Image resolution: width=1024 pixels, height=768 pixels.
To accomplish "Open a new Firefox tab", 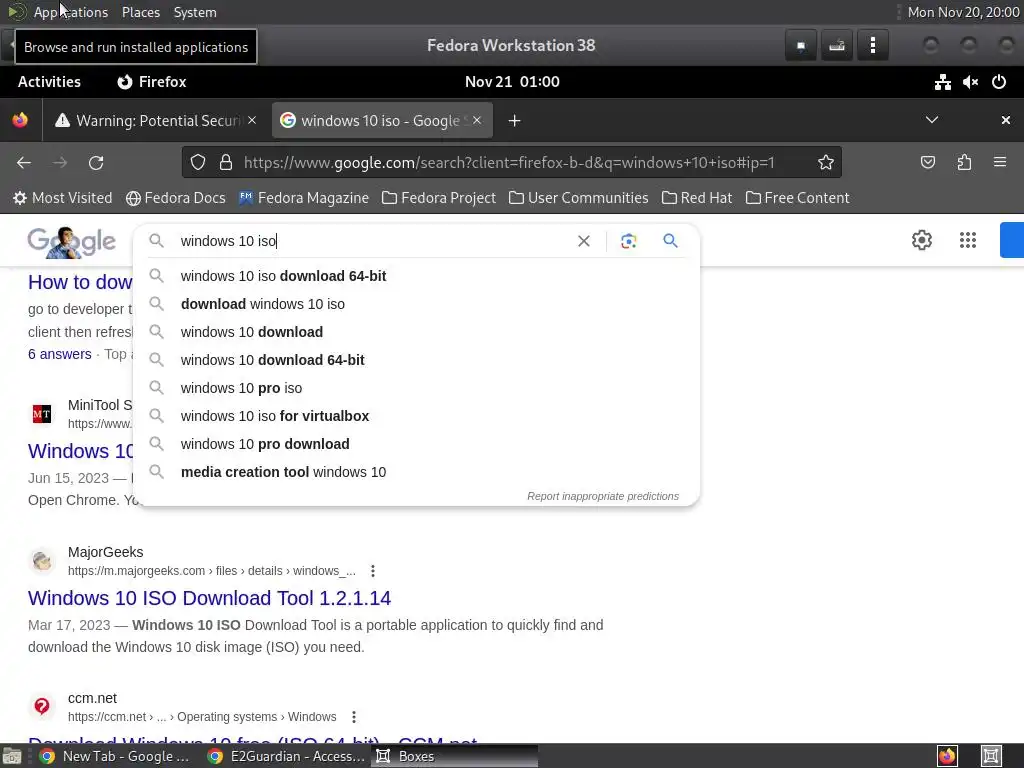I will point(515,121).
